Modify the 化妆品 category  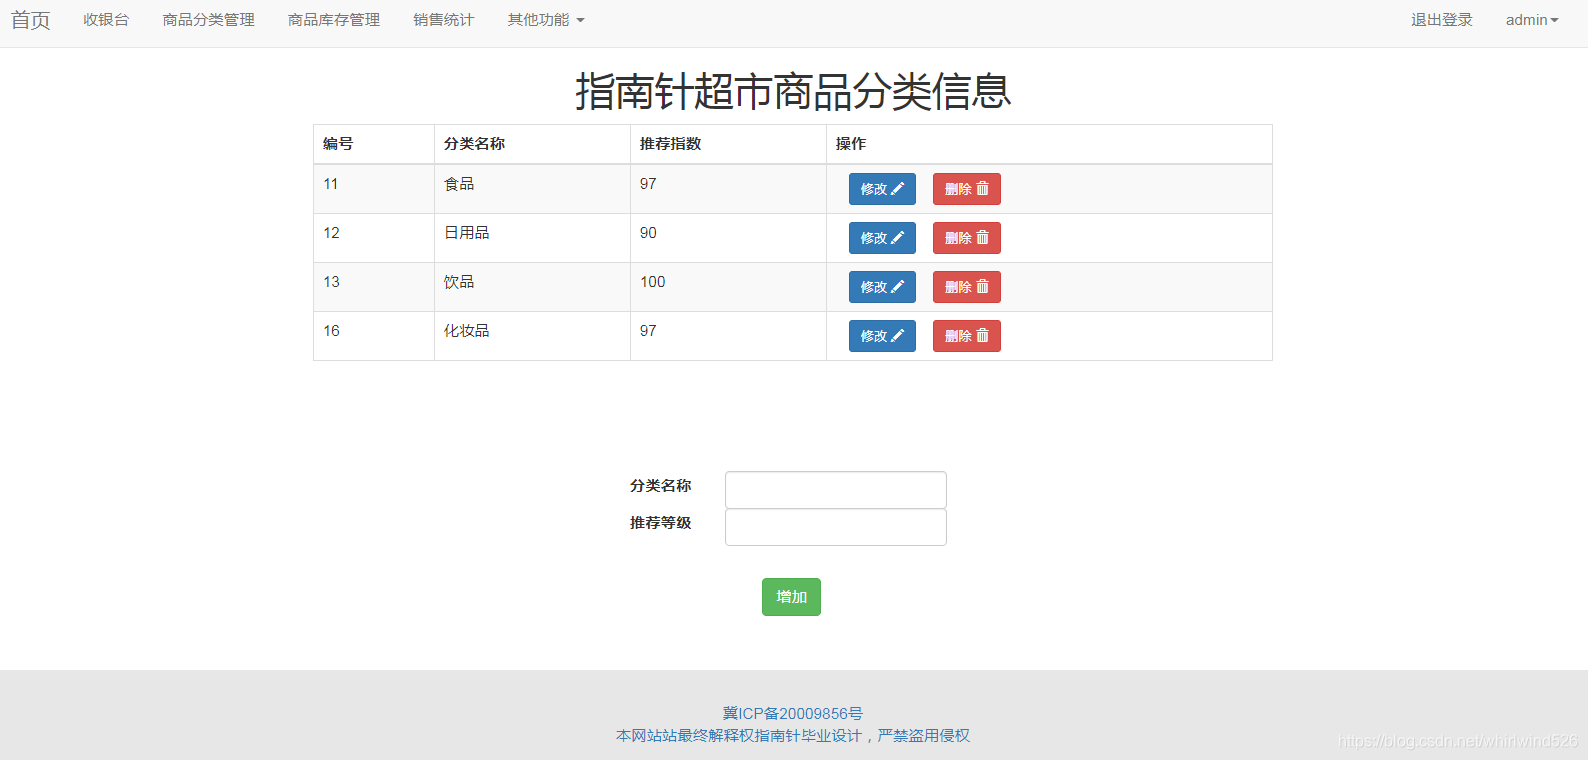click(882, 336)
